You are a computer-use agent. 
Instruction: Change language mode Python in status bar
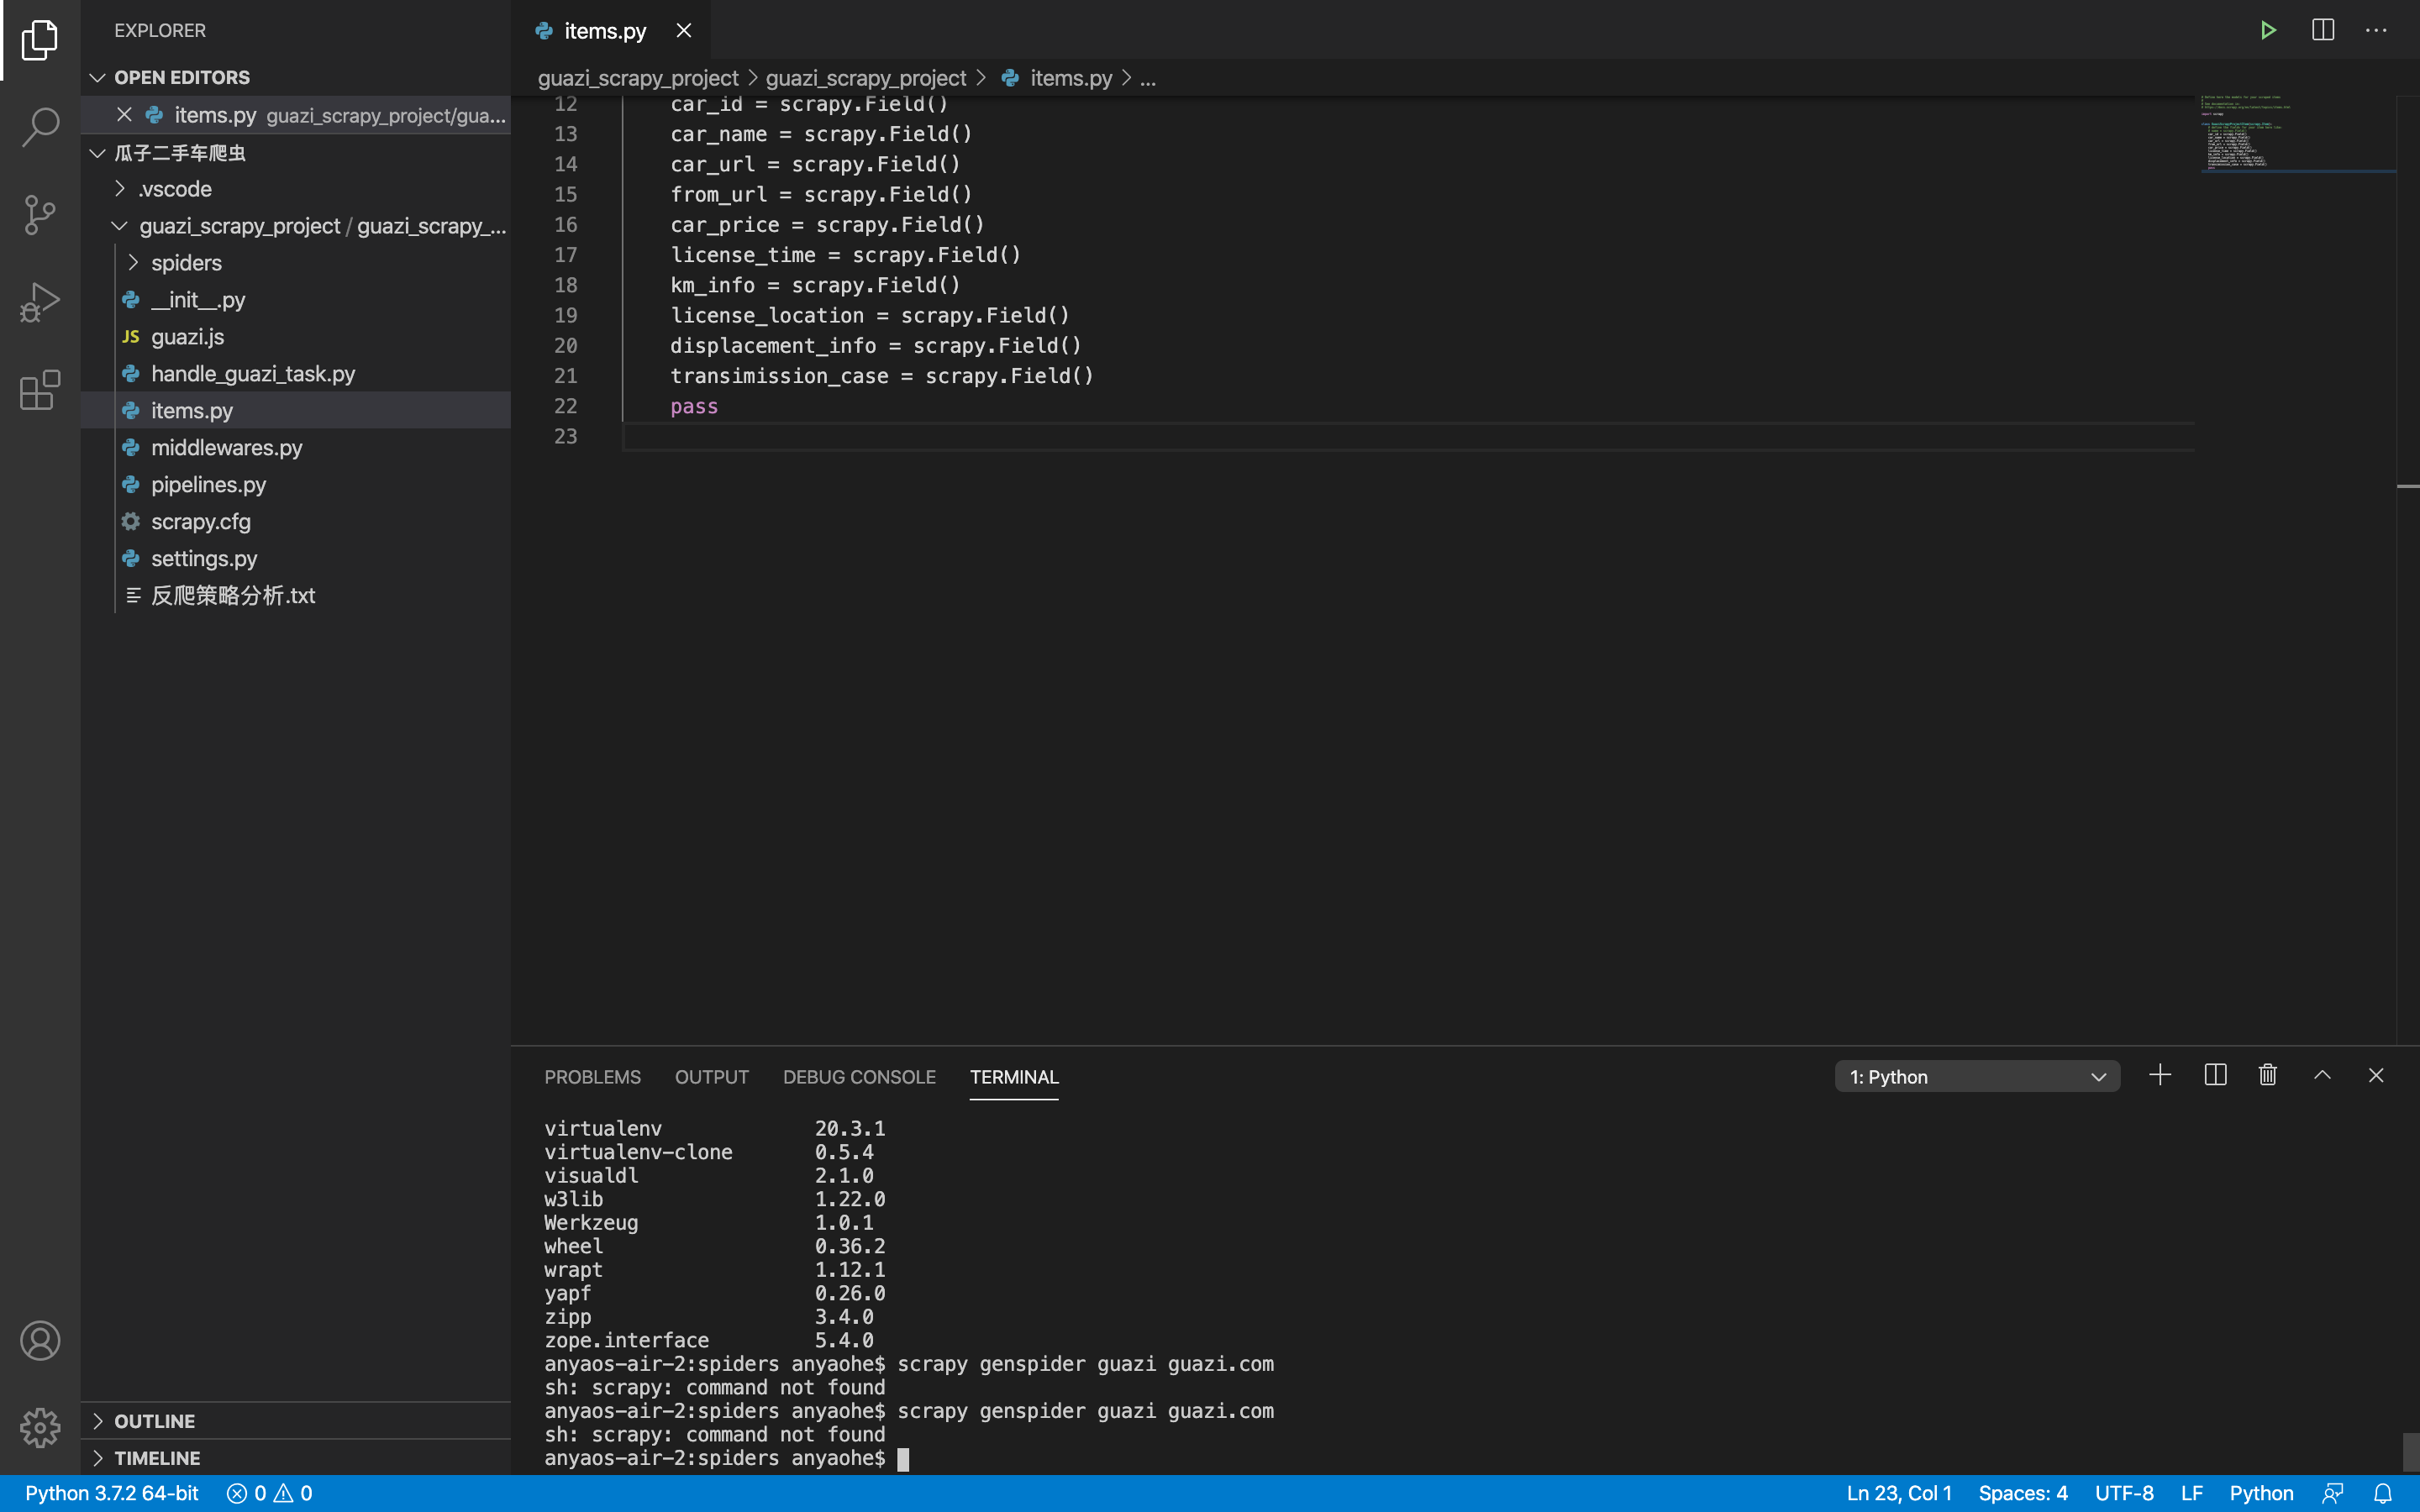pos(2261,1493)
